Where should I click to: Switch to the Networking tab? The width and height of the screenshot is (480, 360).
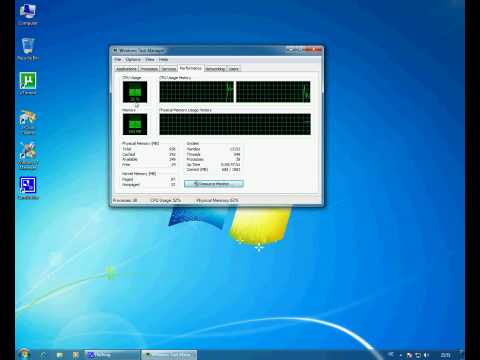coord(215,69)
